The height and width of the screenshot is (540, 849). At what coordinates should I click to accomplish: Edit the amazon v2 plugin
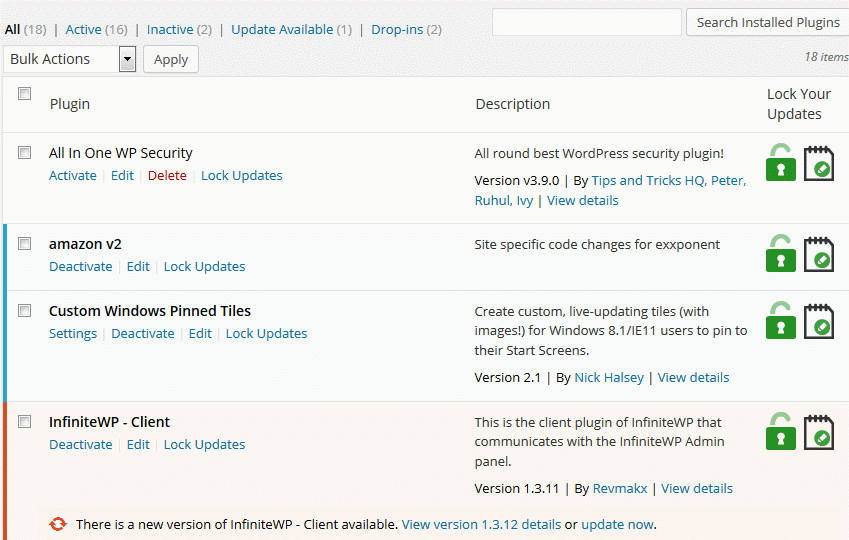(x=138, y=266)
